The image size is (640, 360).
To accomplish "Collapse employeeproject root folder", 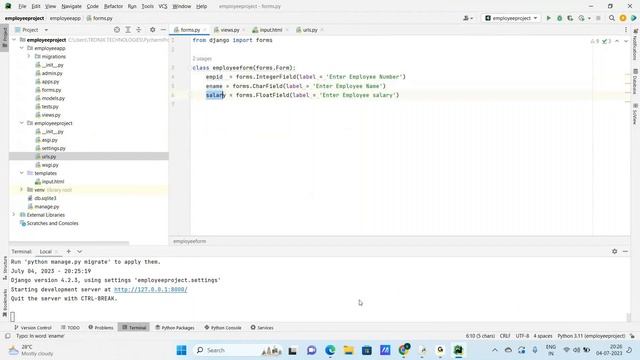I will tap(15, 40).
